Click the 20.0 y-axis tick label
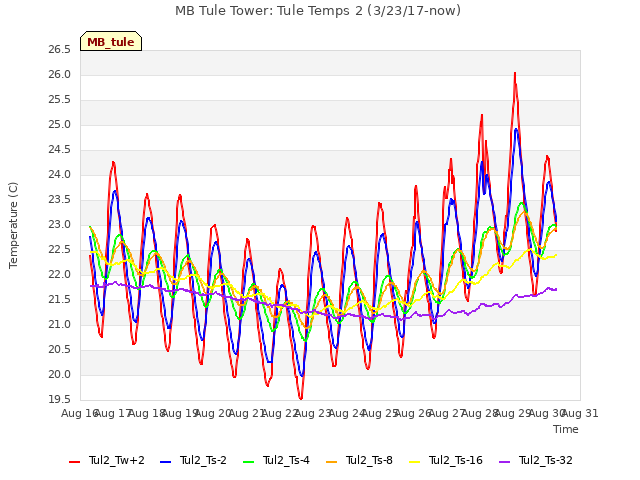640x480 pixels. [60, 374]
